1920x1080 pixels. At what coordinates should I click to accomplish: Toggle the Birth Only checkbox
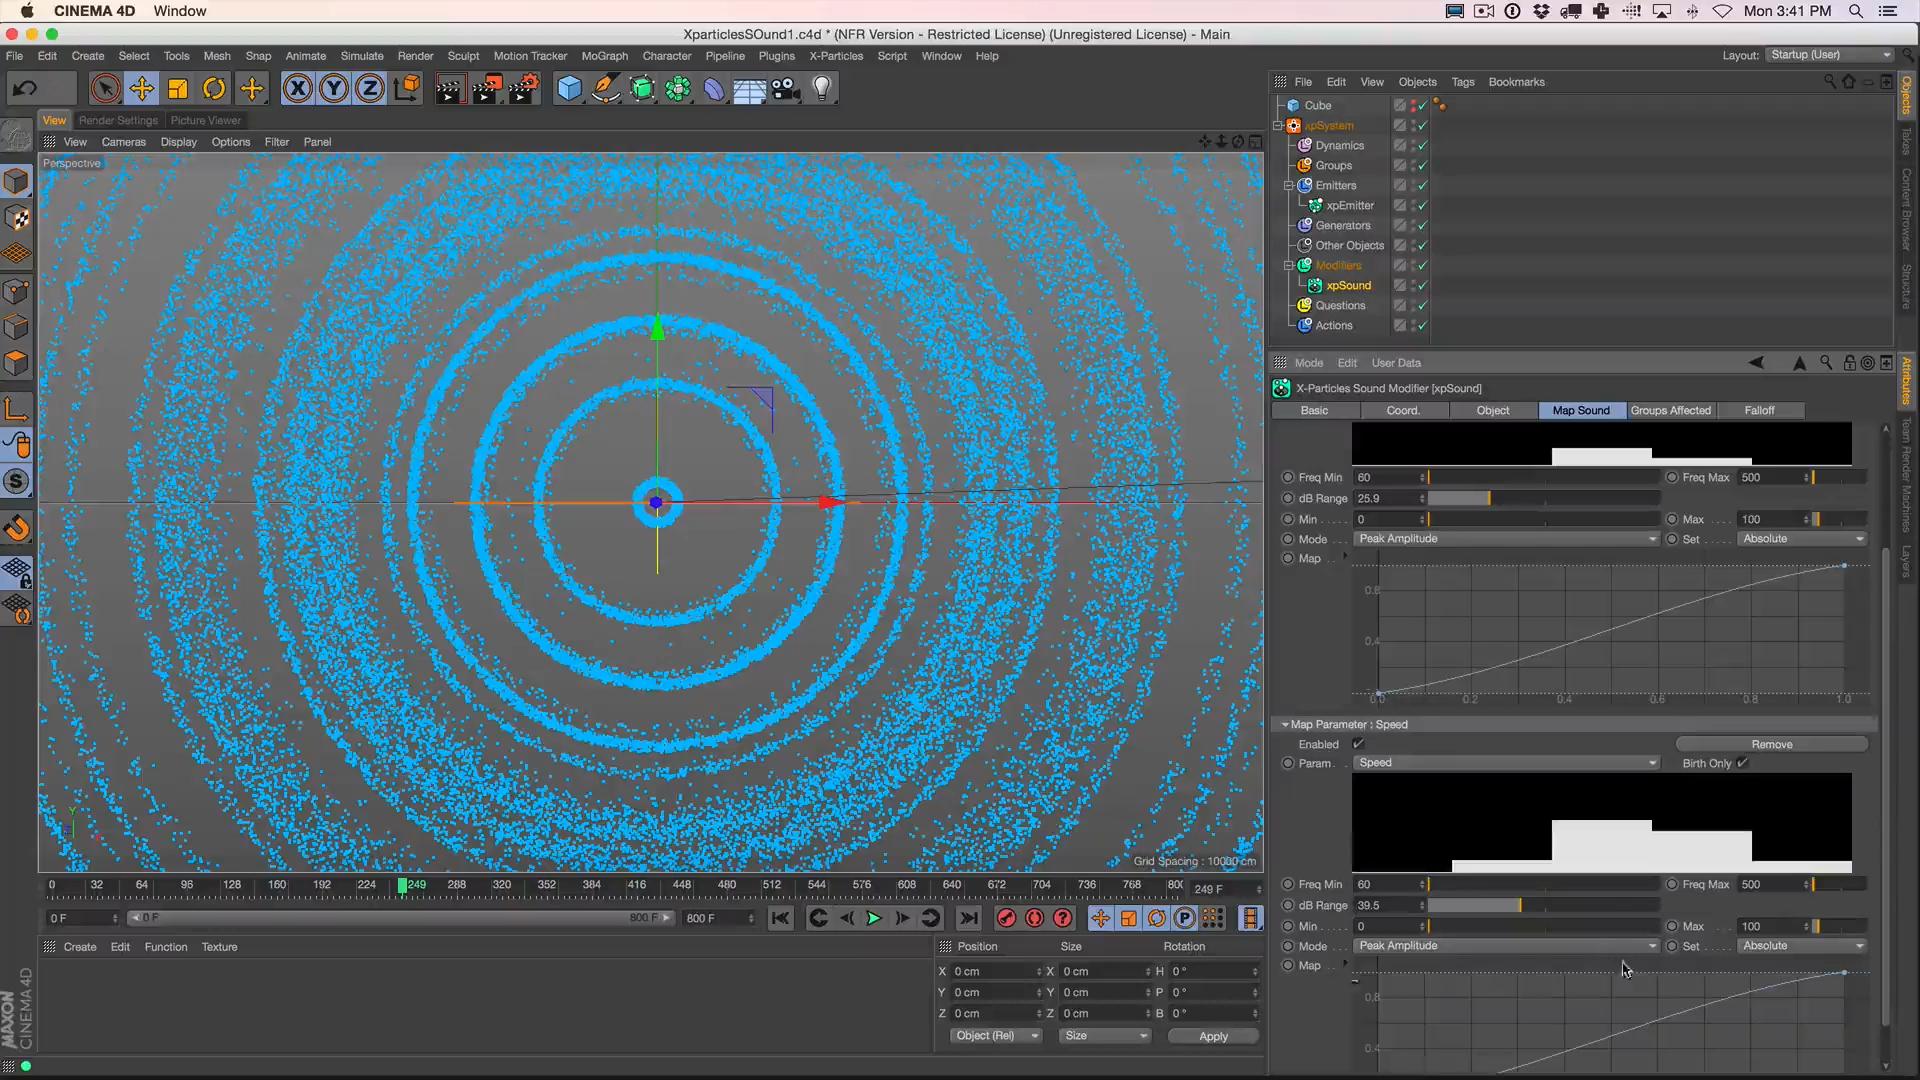1742,763
